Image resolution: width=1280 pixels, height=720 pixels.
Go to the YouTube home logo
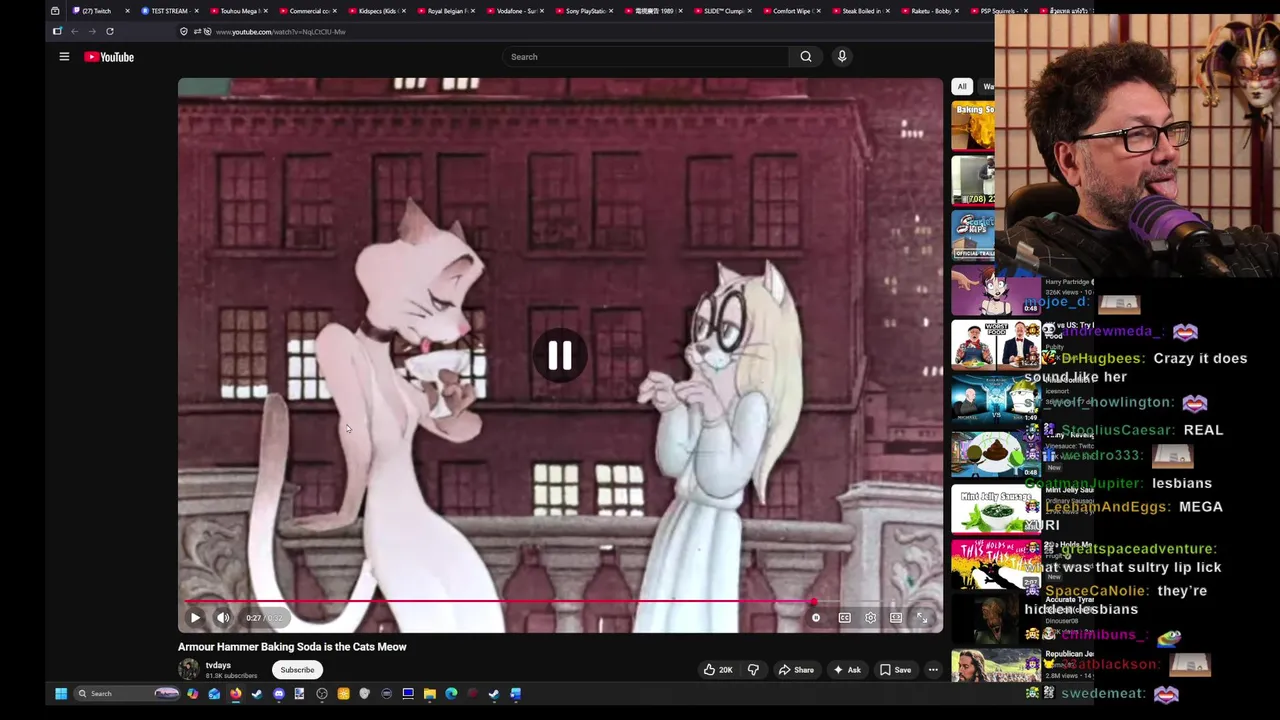click(x=109, y=57)
